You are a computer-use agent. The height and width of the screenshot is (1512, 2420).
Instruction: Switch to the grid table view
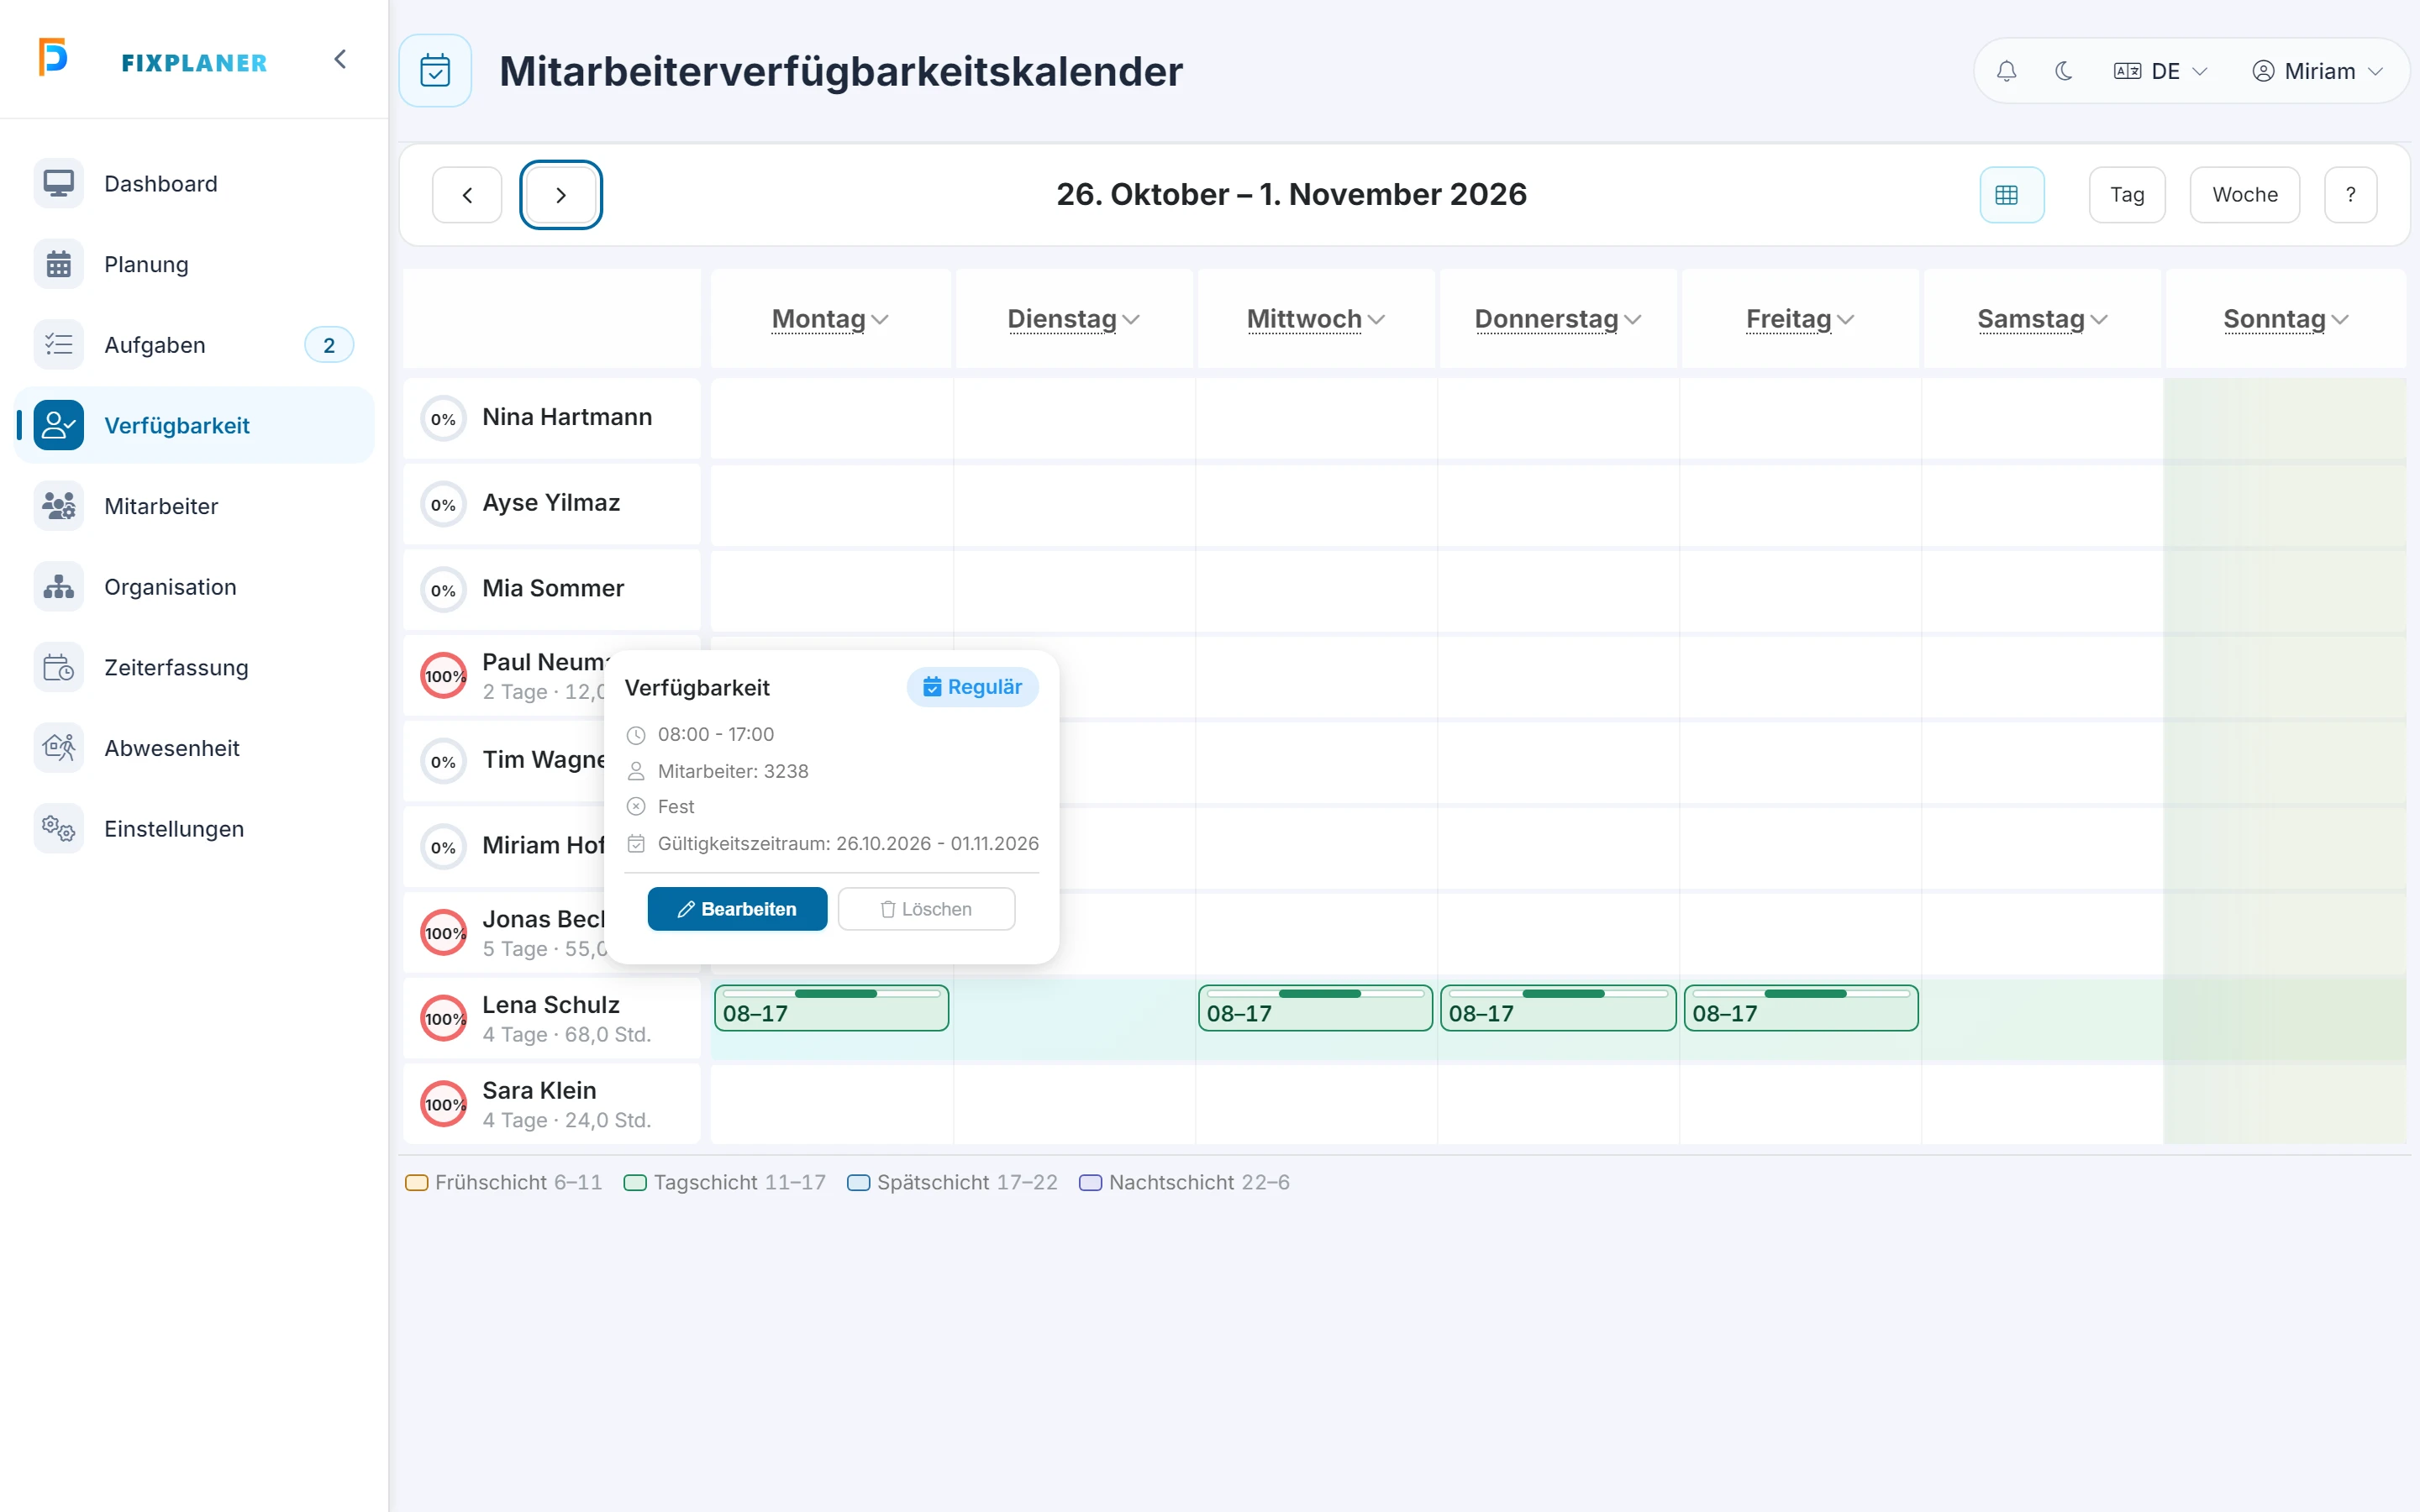pos(2011,195)
